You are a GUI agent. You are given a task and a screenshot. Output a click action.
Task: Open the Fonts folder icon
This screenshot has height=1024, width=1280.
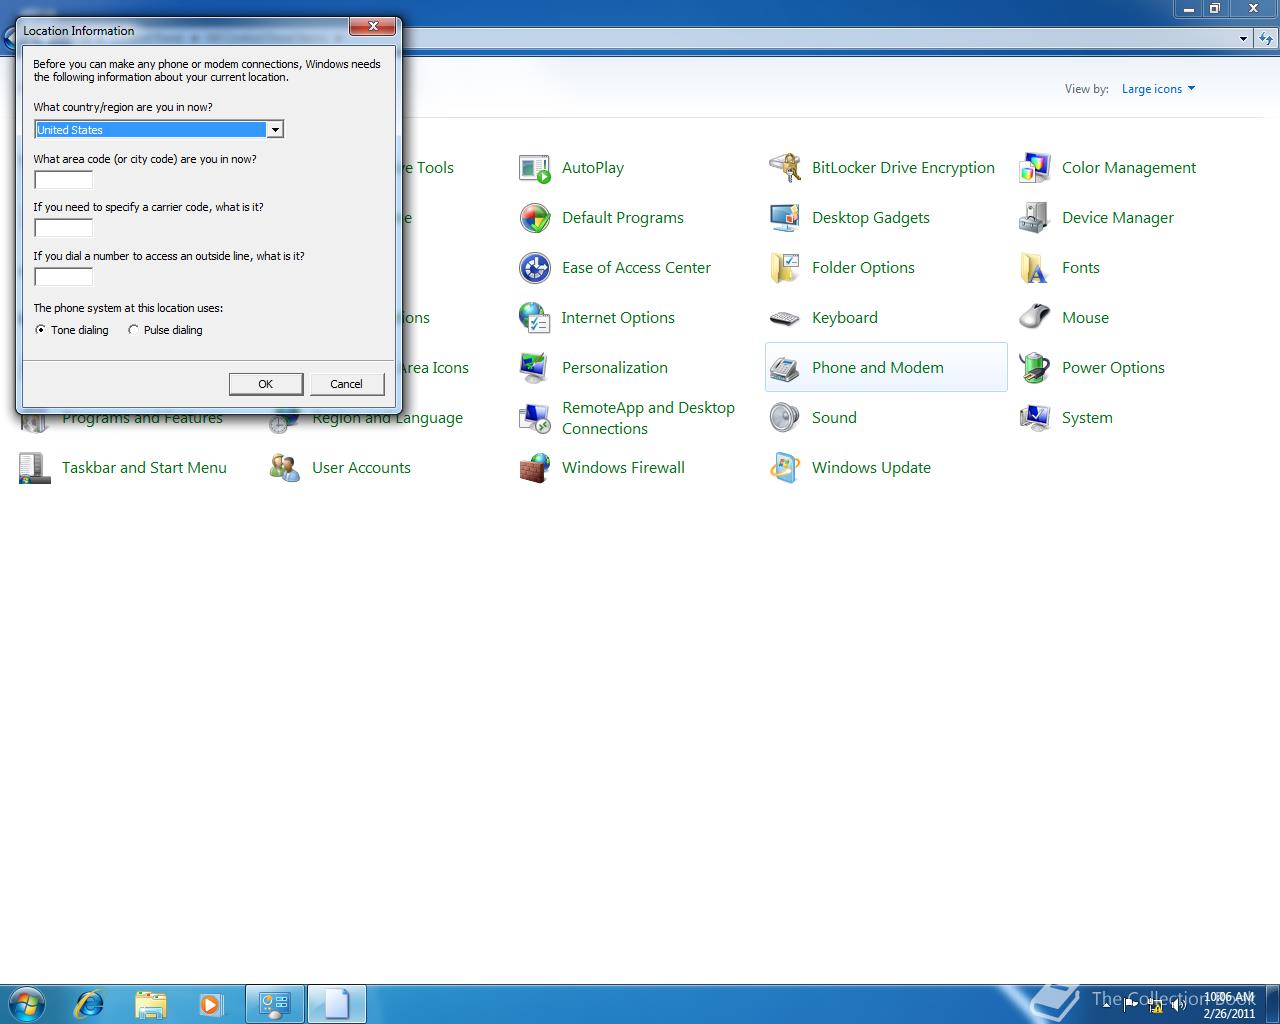pyautogui.click(x=1035, y=268)
